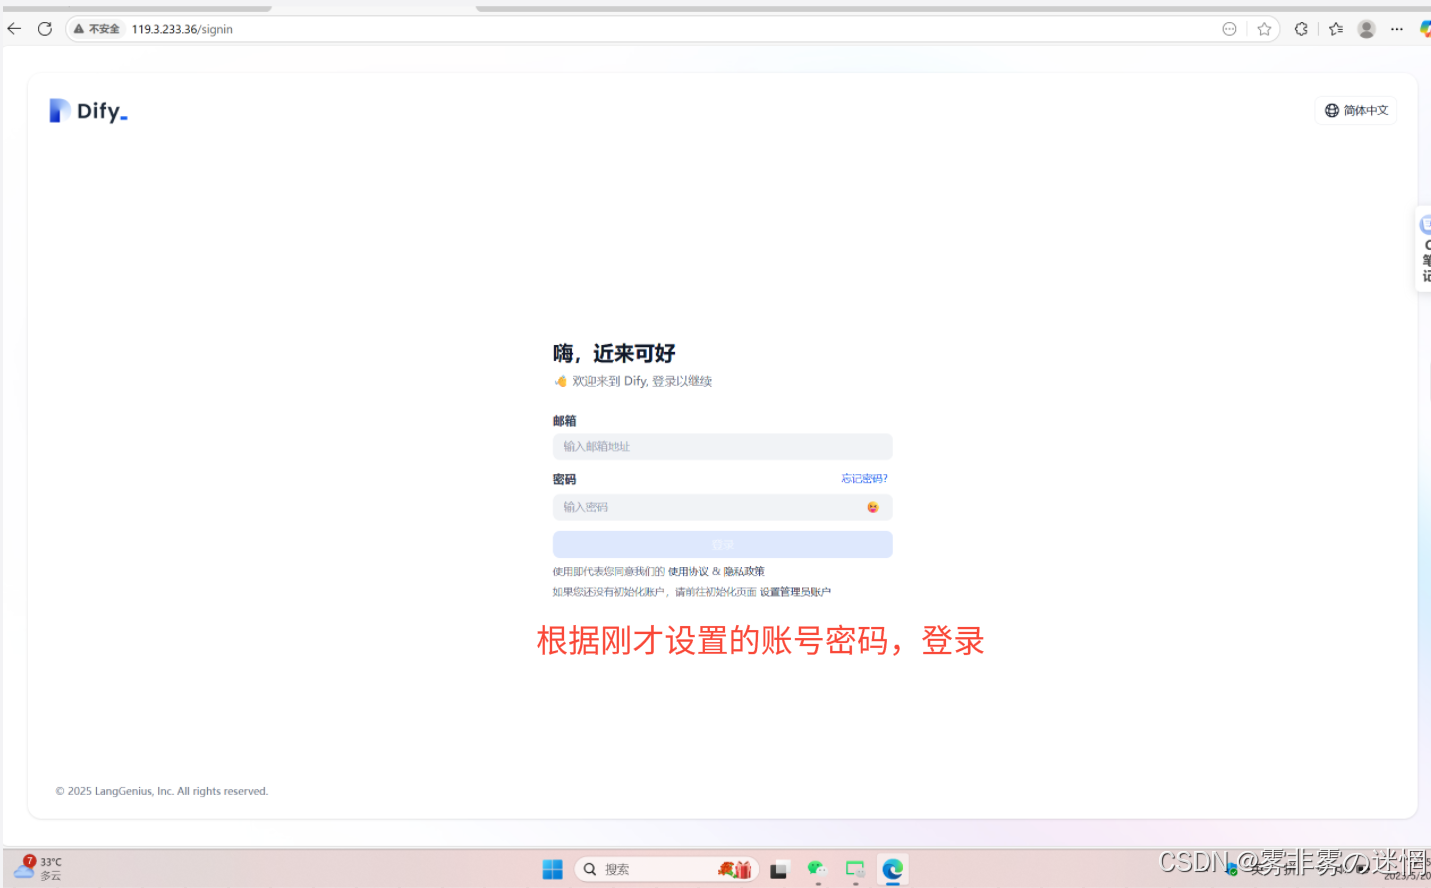Open the weather widget showing 33°C

[38, 868]
